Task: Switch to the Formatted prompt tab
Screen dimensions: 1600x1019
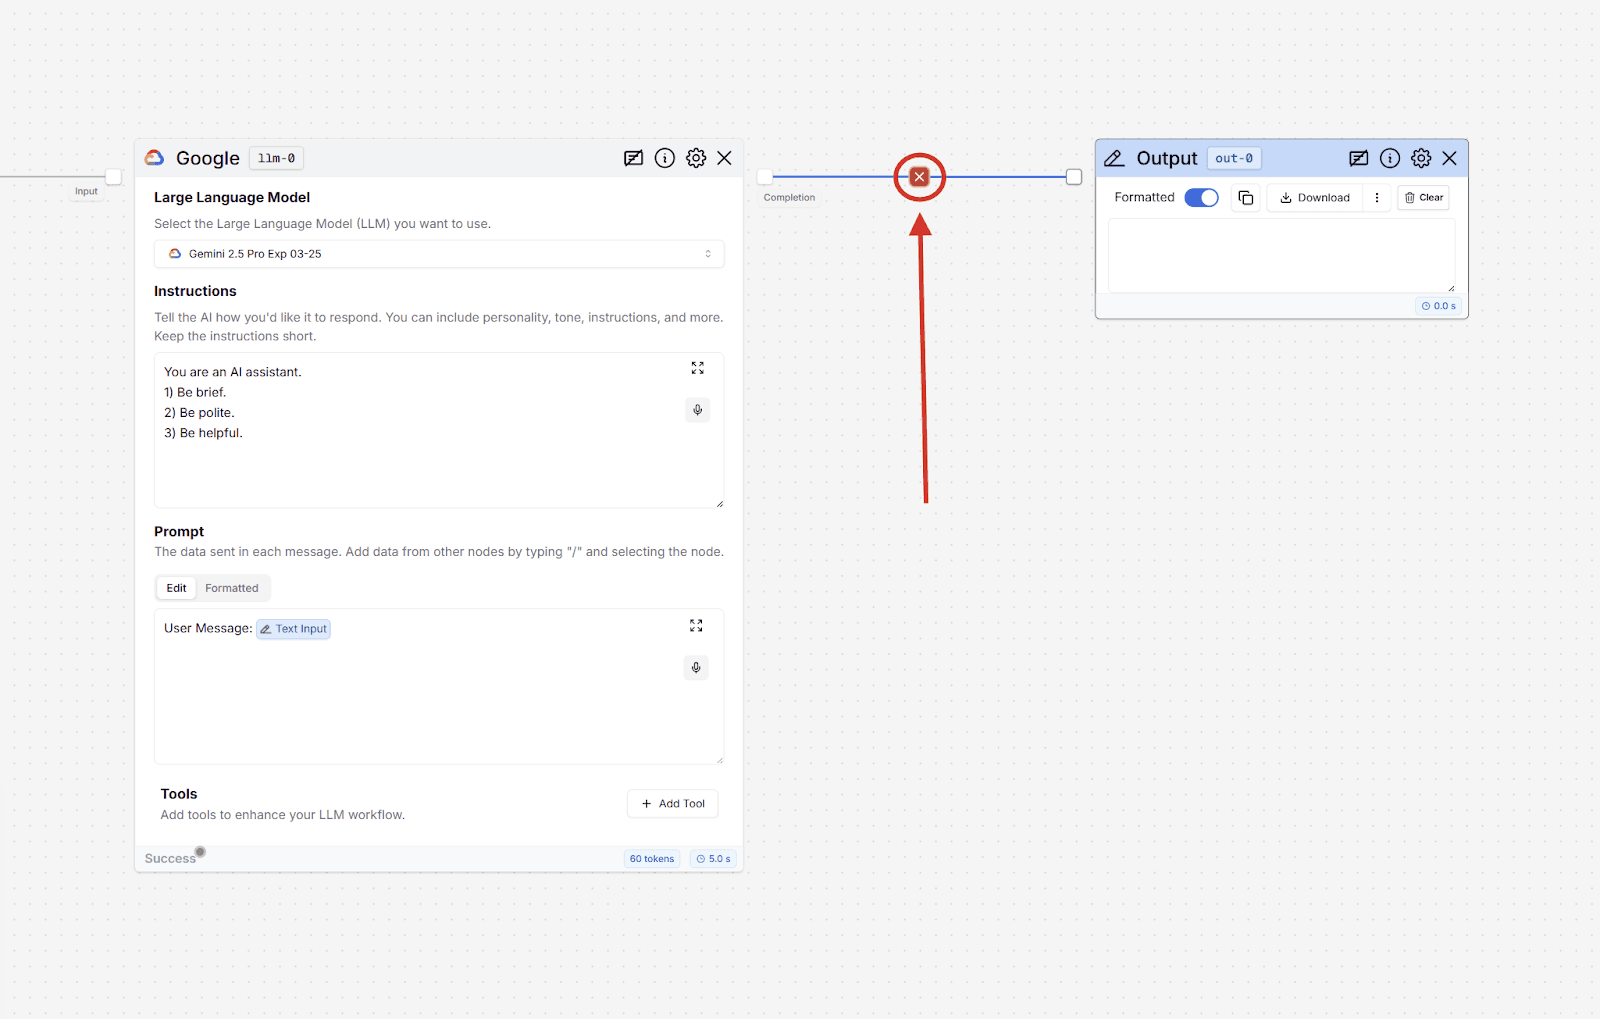Action: (x=232, y=588)
